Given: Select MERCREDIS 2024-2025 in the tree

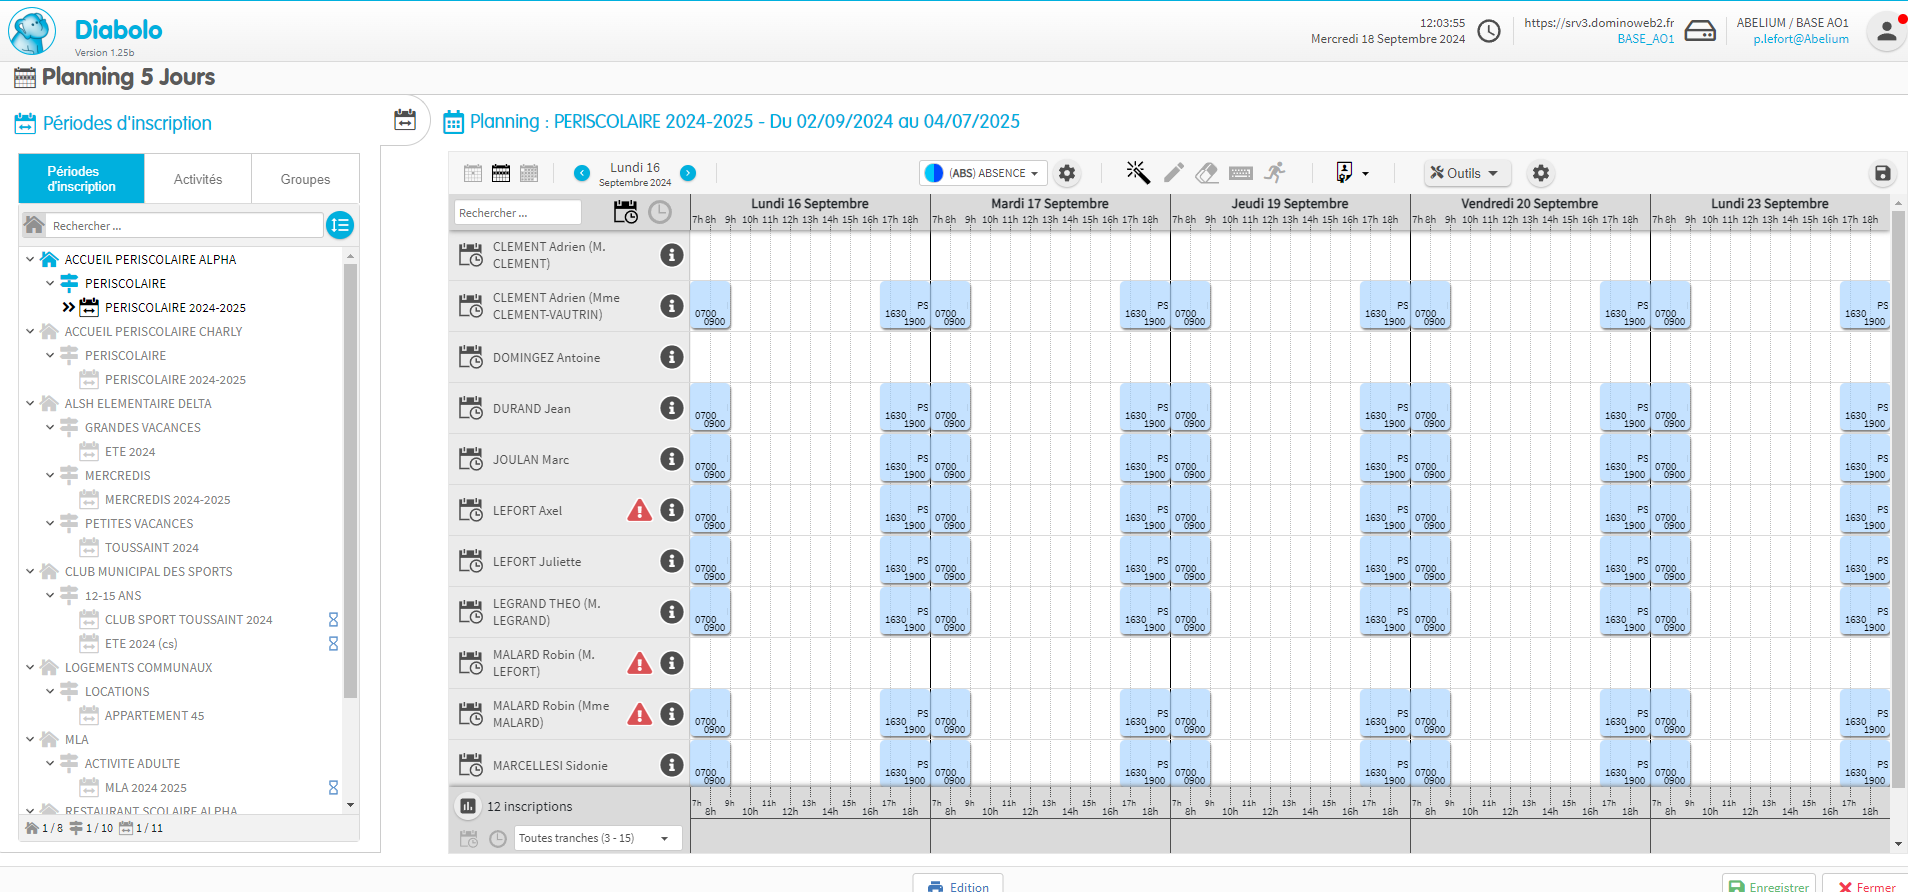Looking at the screenshot, I should pyautogui.click(x=167, y=500).
